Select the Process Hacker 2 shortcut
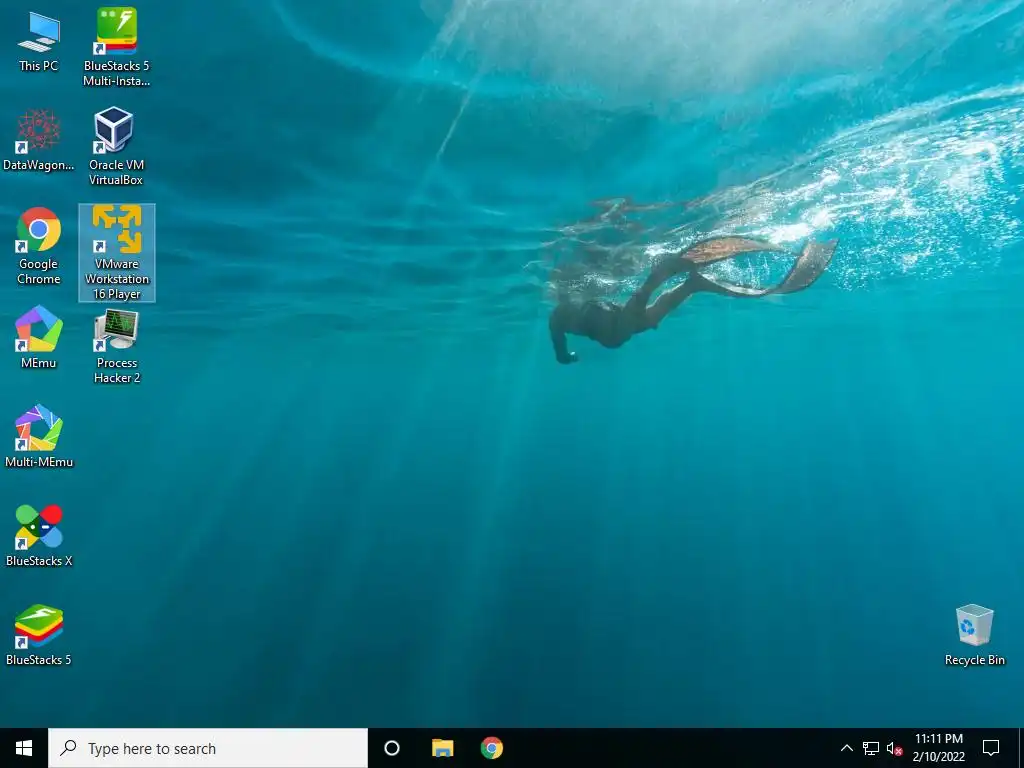Viewport: 1024px width, 768px height. pos(117,346)
